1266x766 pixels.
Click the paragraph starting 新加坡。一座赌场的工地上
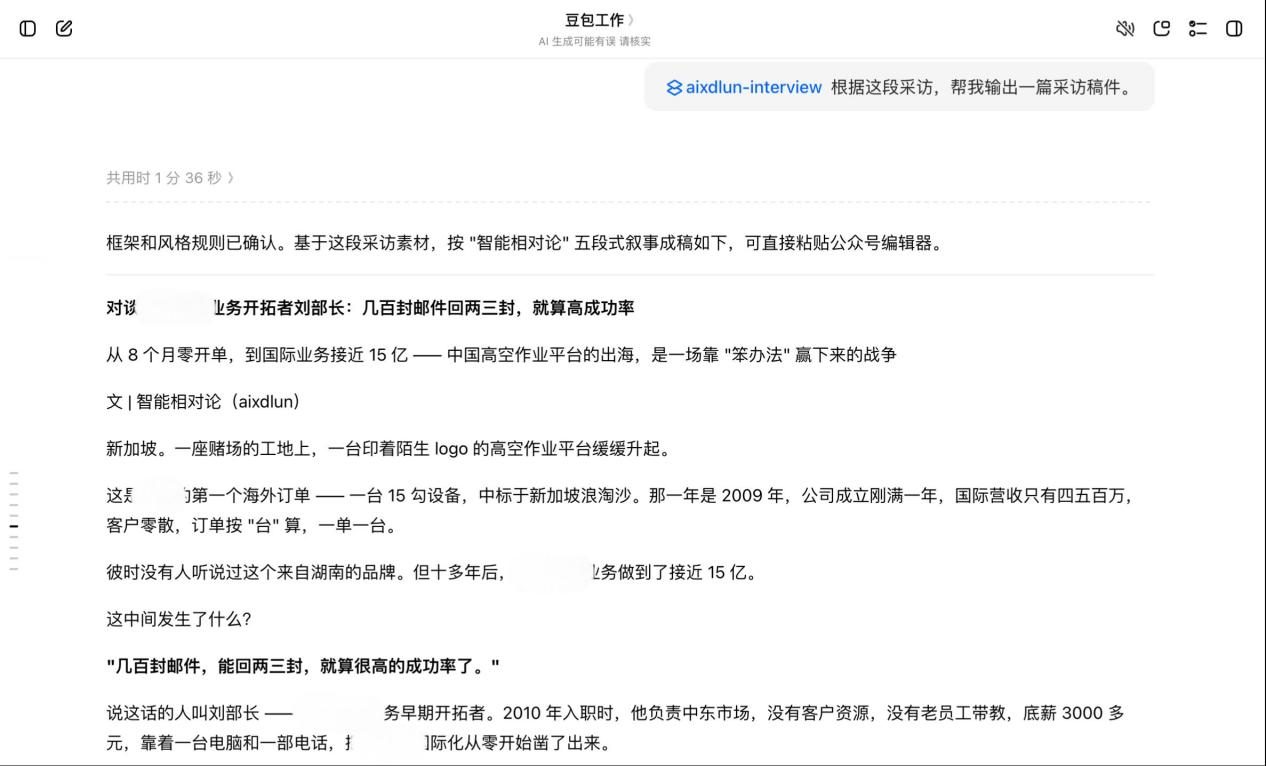click(388, 449)
